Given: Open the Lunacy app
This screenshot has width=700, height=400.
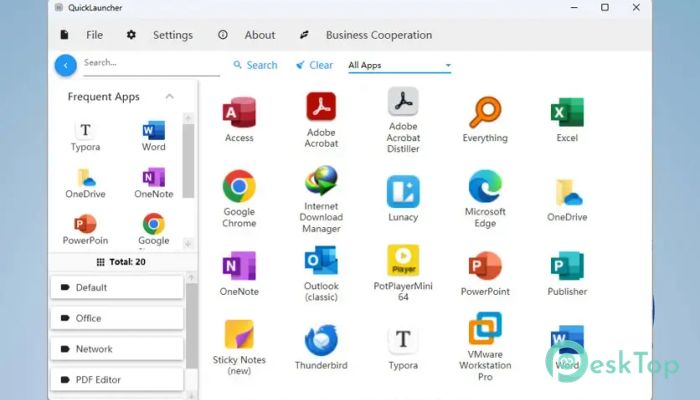Looking at the screenshot, I should coord(403,199).
